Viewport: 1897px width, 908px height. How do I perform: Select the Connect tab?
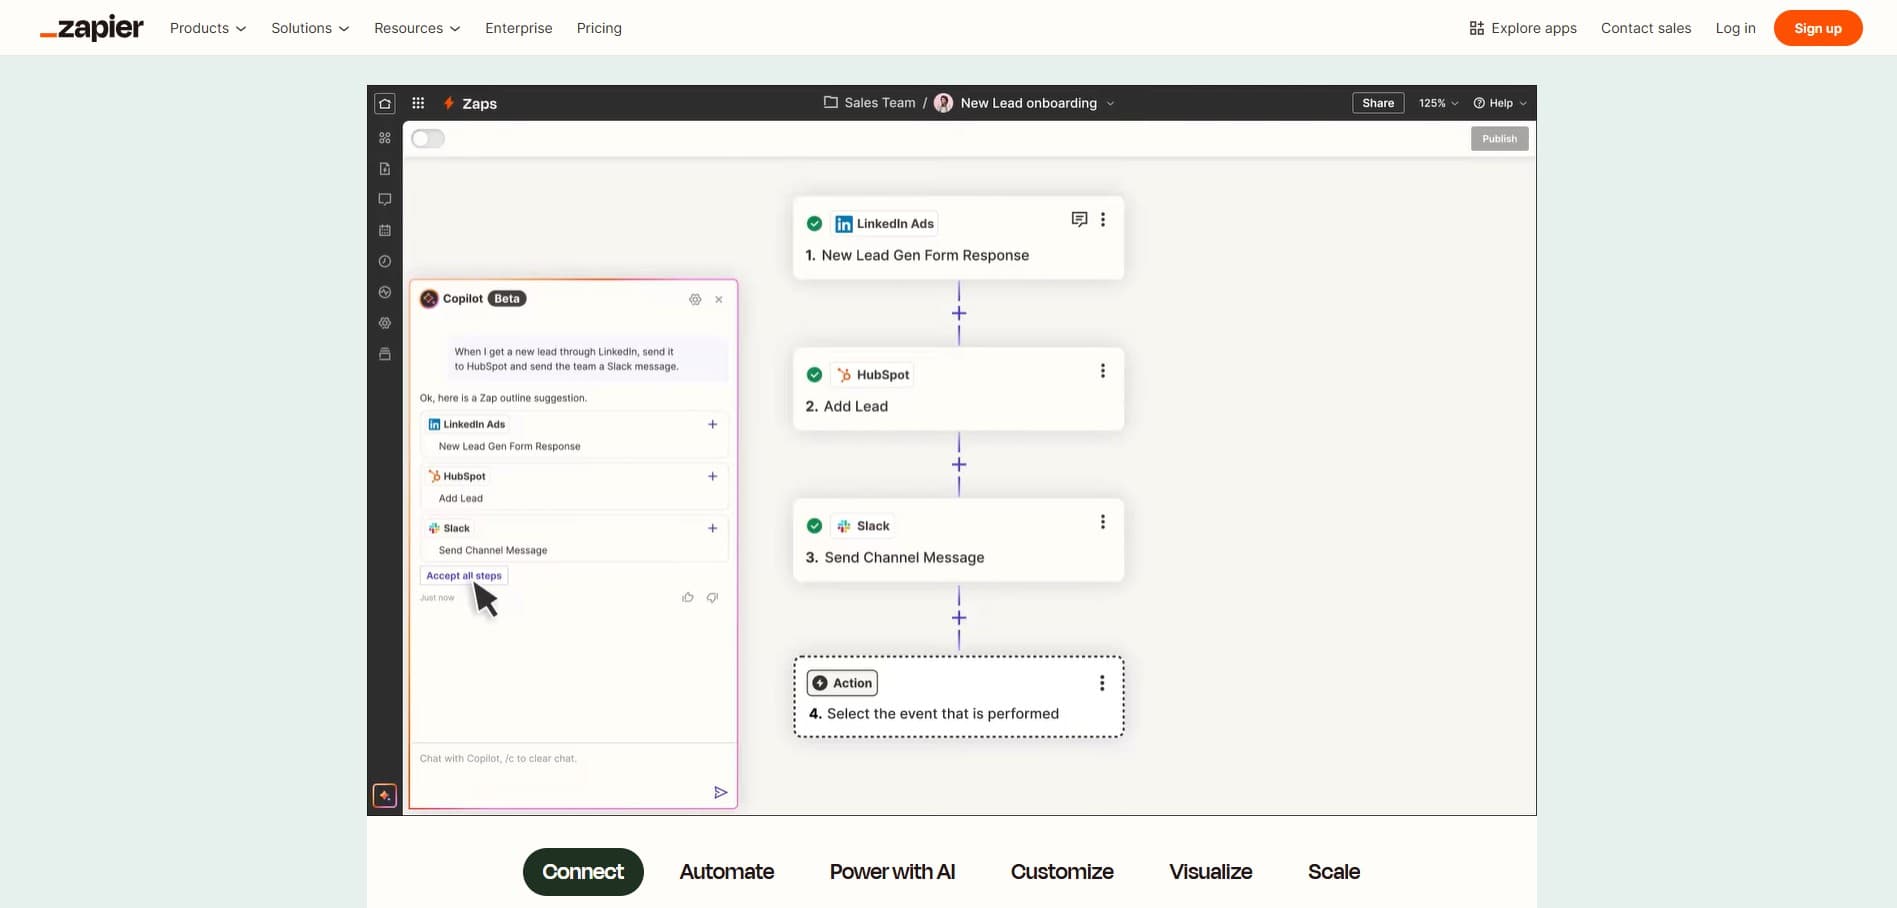(583, 872)
